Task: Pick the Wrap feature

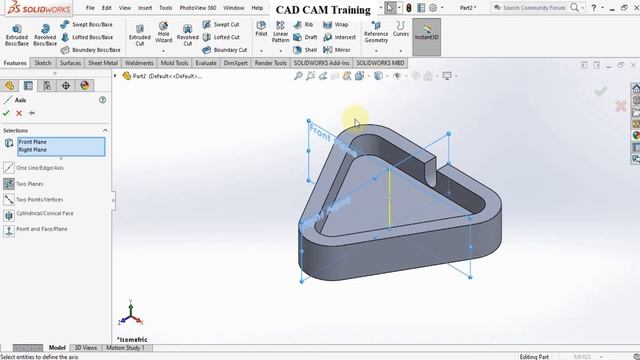Action: tap(336, 24)
